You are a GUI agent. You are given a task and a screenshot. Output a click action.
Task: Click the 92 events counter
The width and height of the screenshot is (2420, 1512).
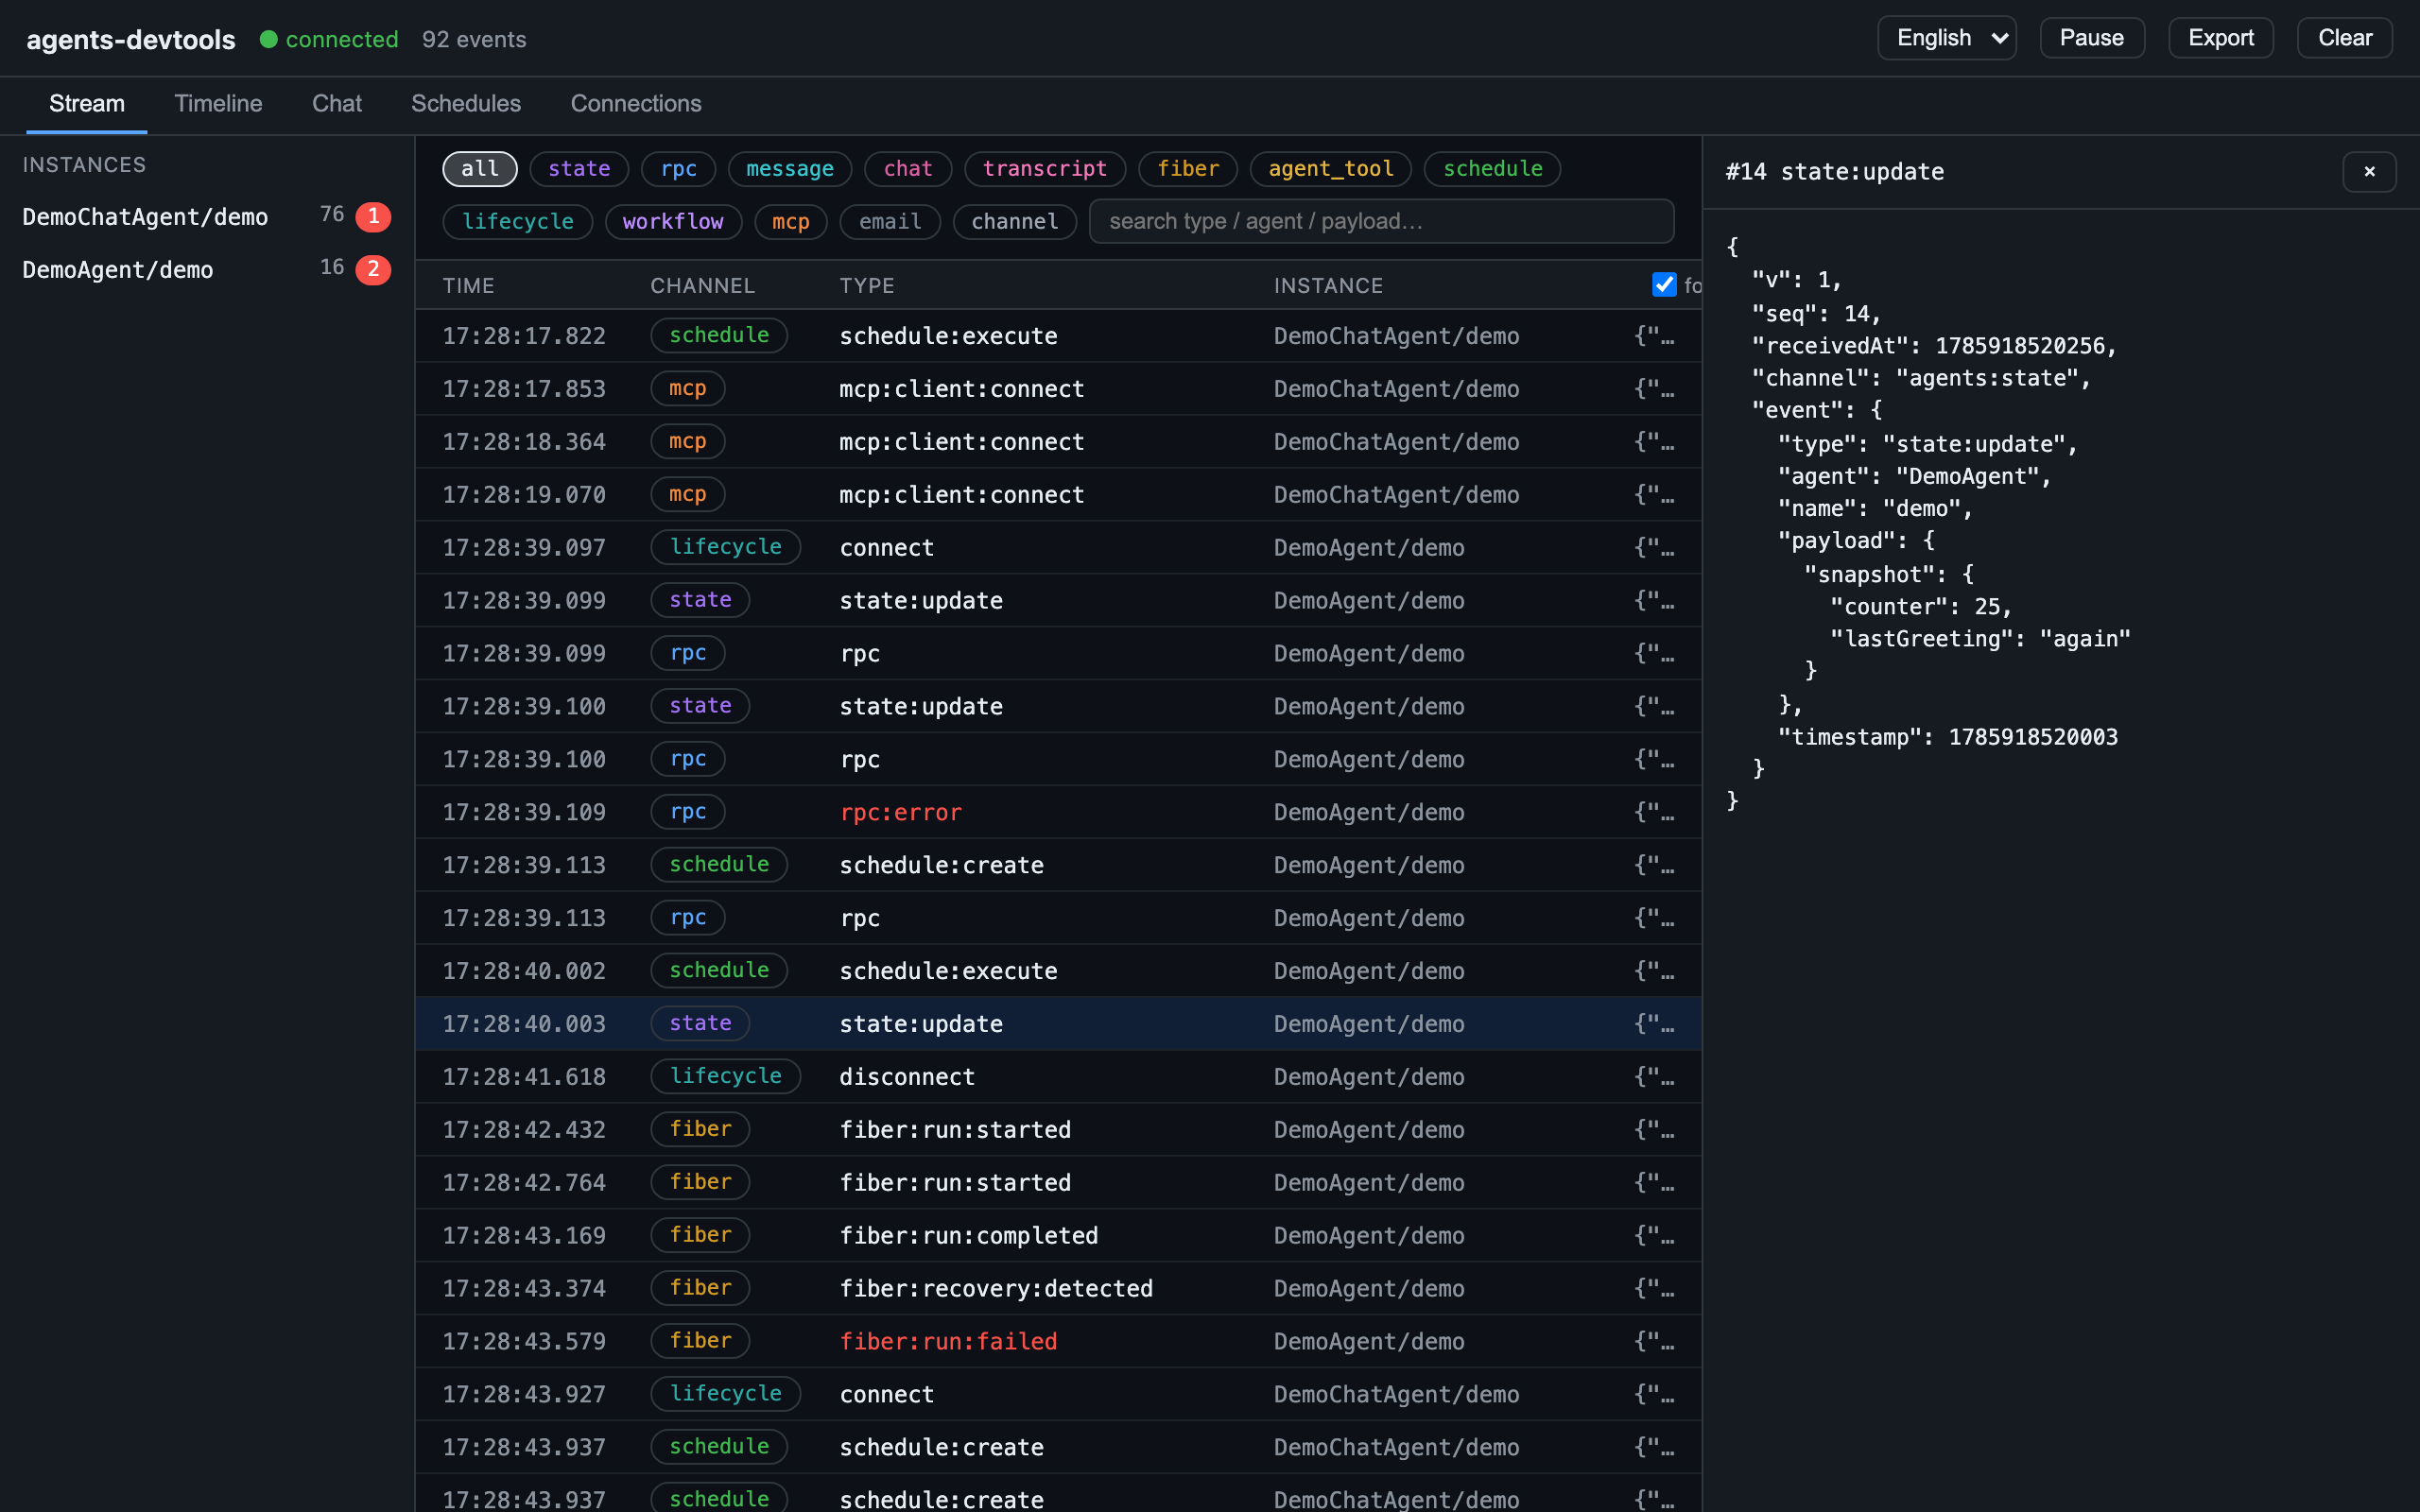(x=474, y=39)
